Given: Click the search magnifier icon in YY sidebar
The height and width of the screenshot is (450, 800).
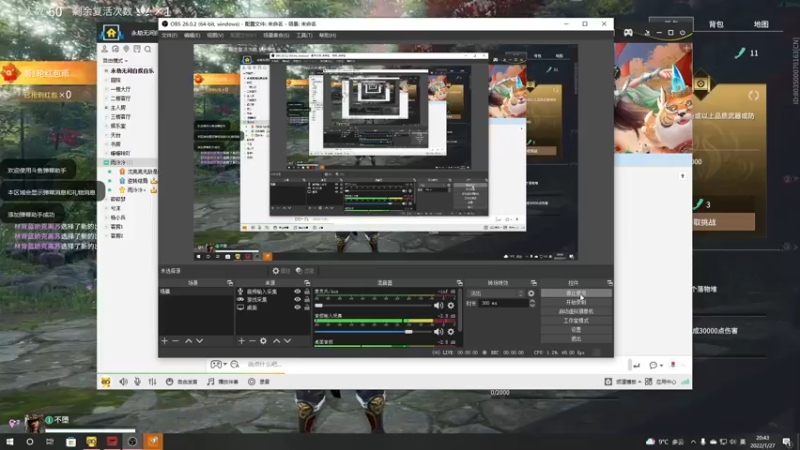Looking at the screenshot, I should [x=147, y=49].
